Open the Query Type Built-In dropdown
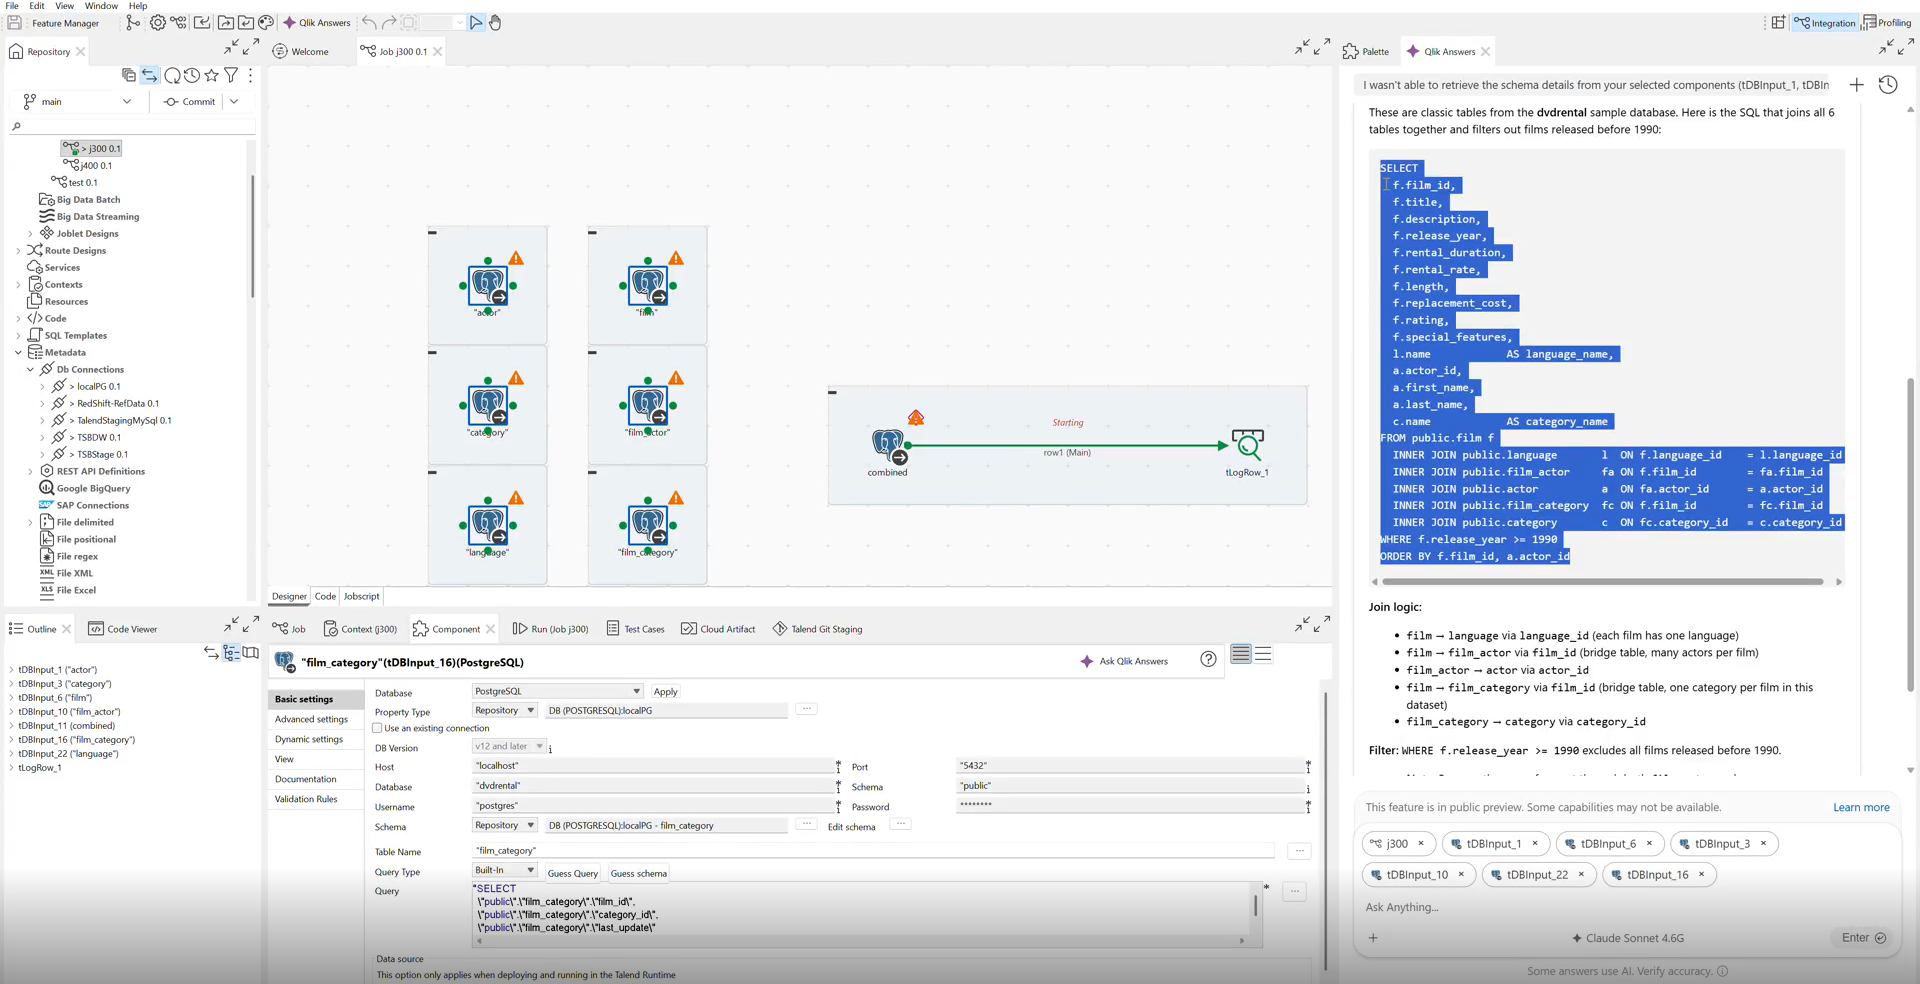 click(505, 870)
